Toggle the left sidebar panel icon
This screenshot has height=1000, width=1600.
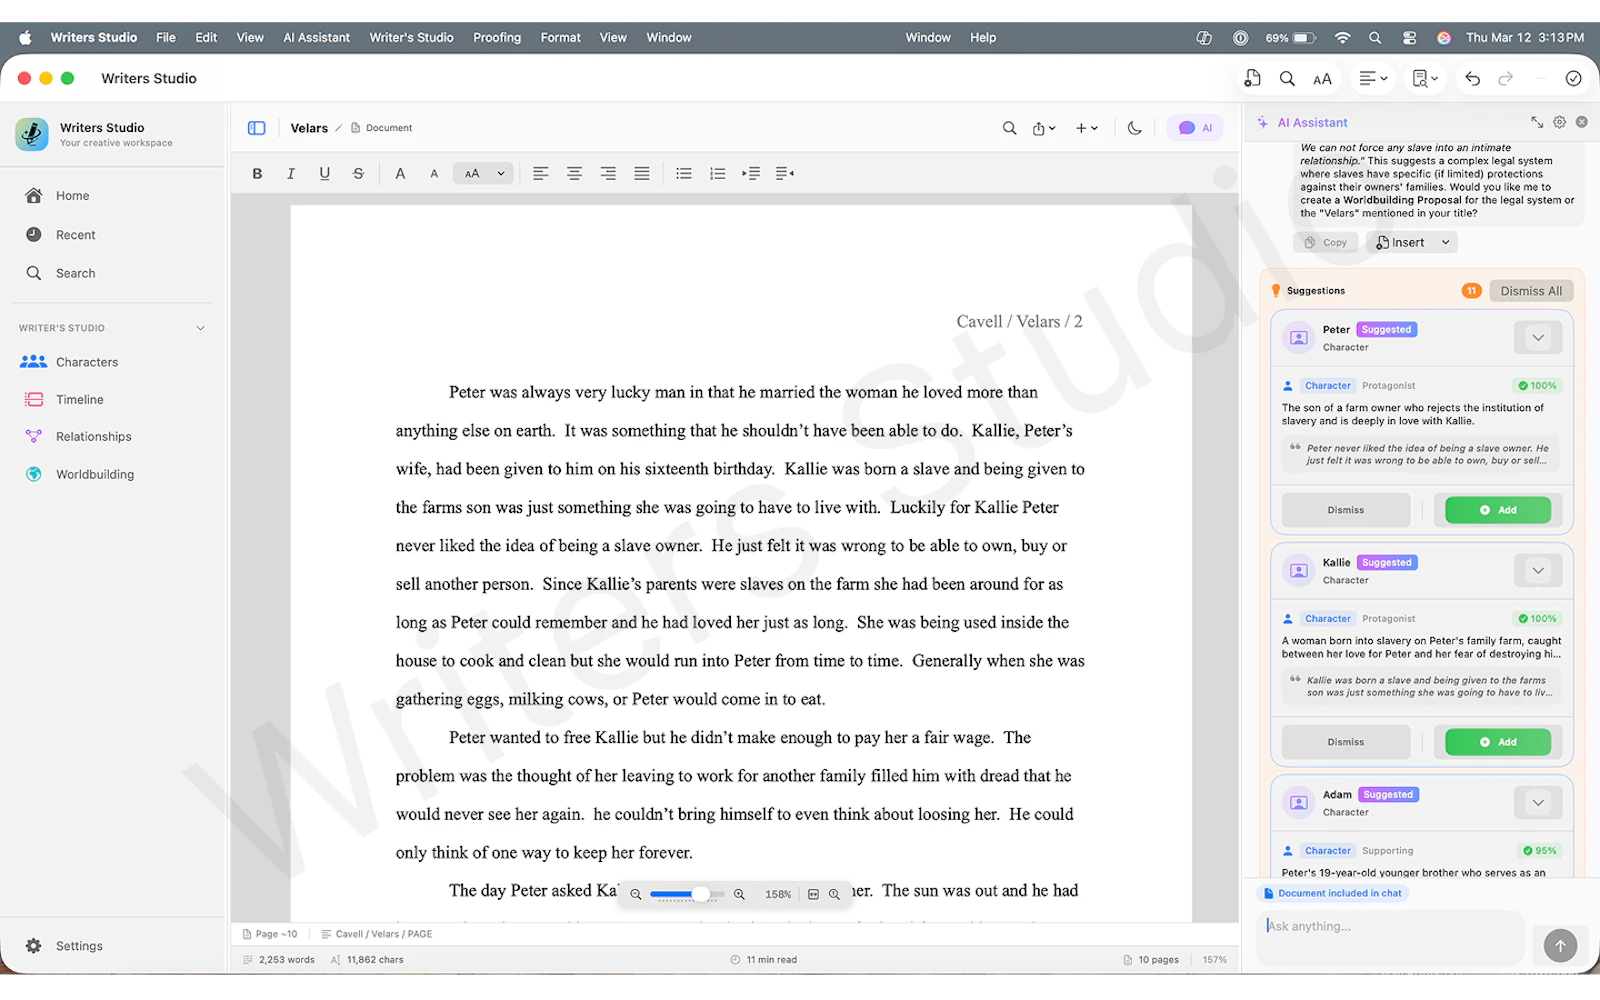tap(256, 128)
